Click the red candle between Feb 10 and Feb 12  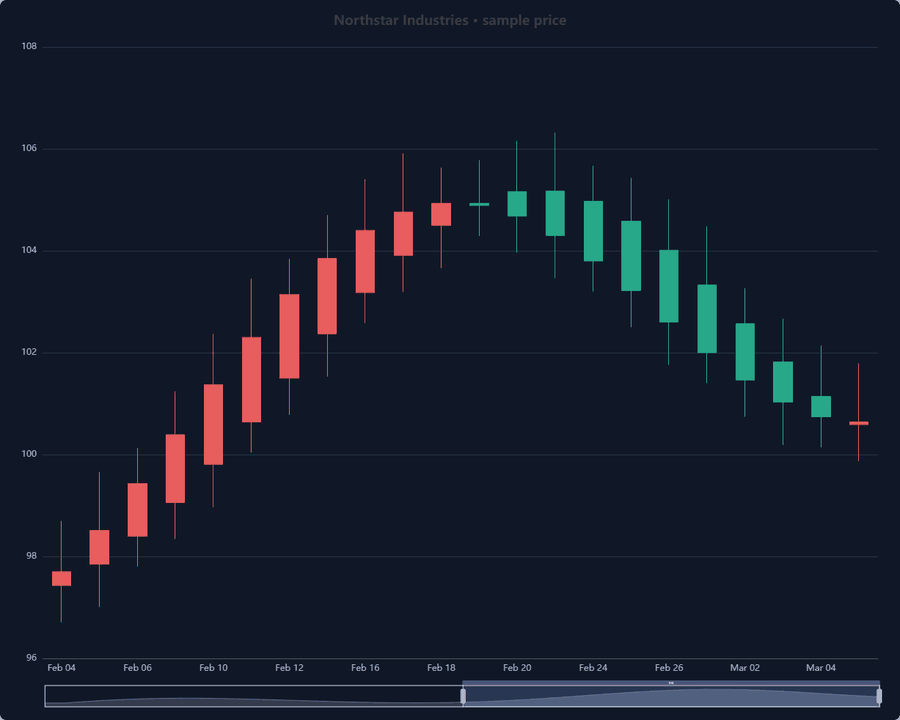coord(251,380)
